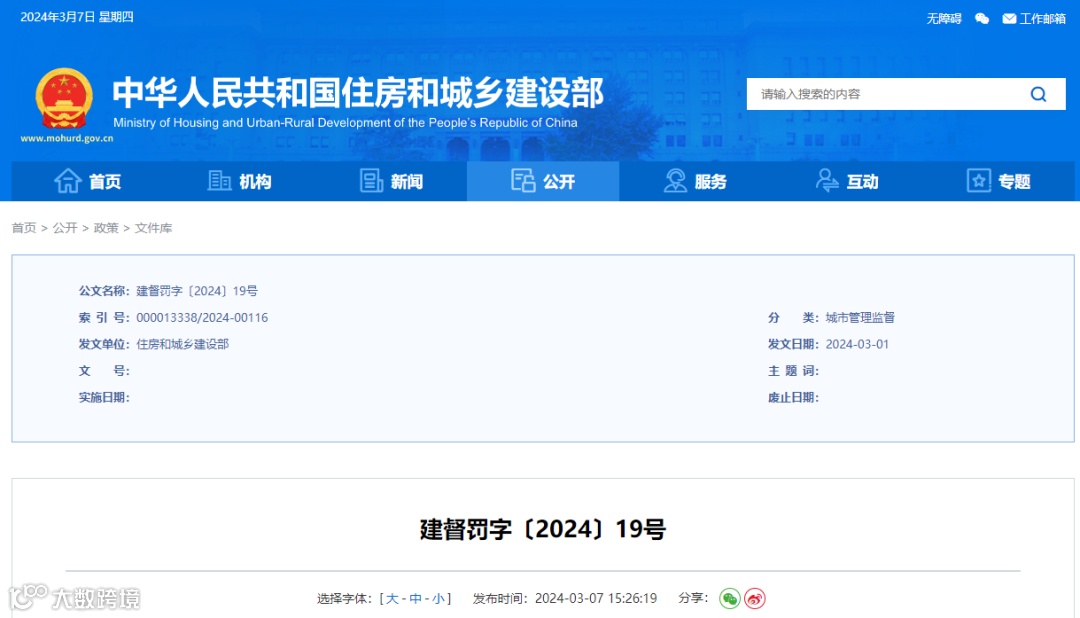The height and width of the screenshot is (618, 1080).
Task: Open the 机构 navigation tab
Action: [x=239, y=181]
